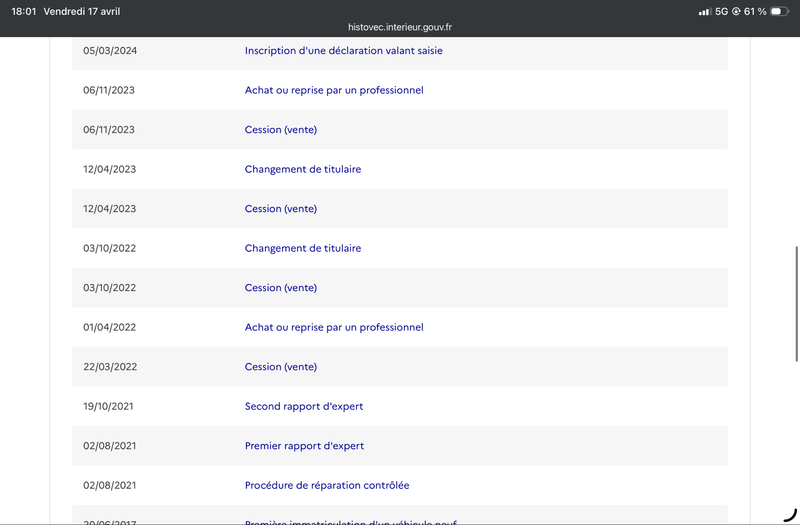Open 'Cession (vente)' entry dated 22/03/2022
This screenshot has height=525, width=800.
pyautogui.click(x=281, y=367)
